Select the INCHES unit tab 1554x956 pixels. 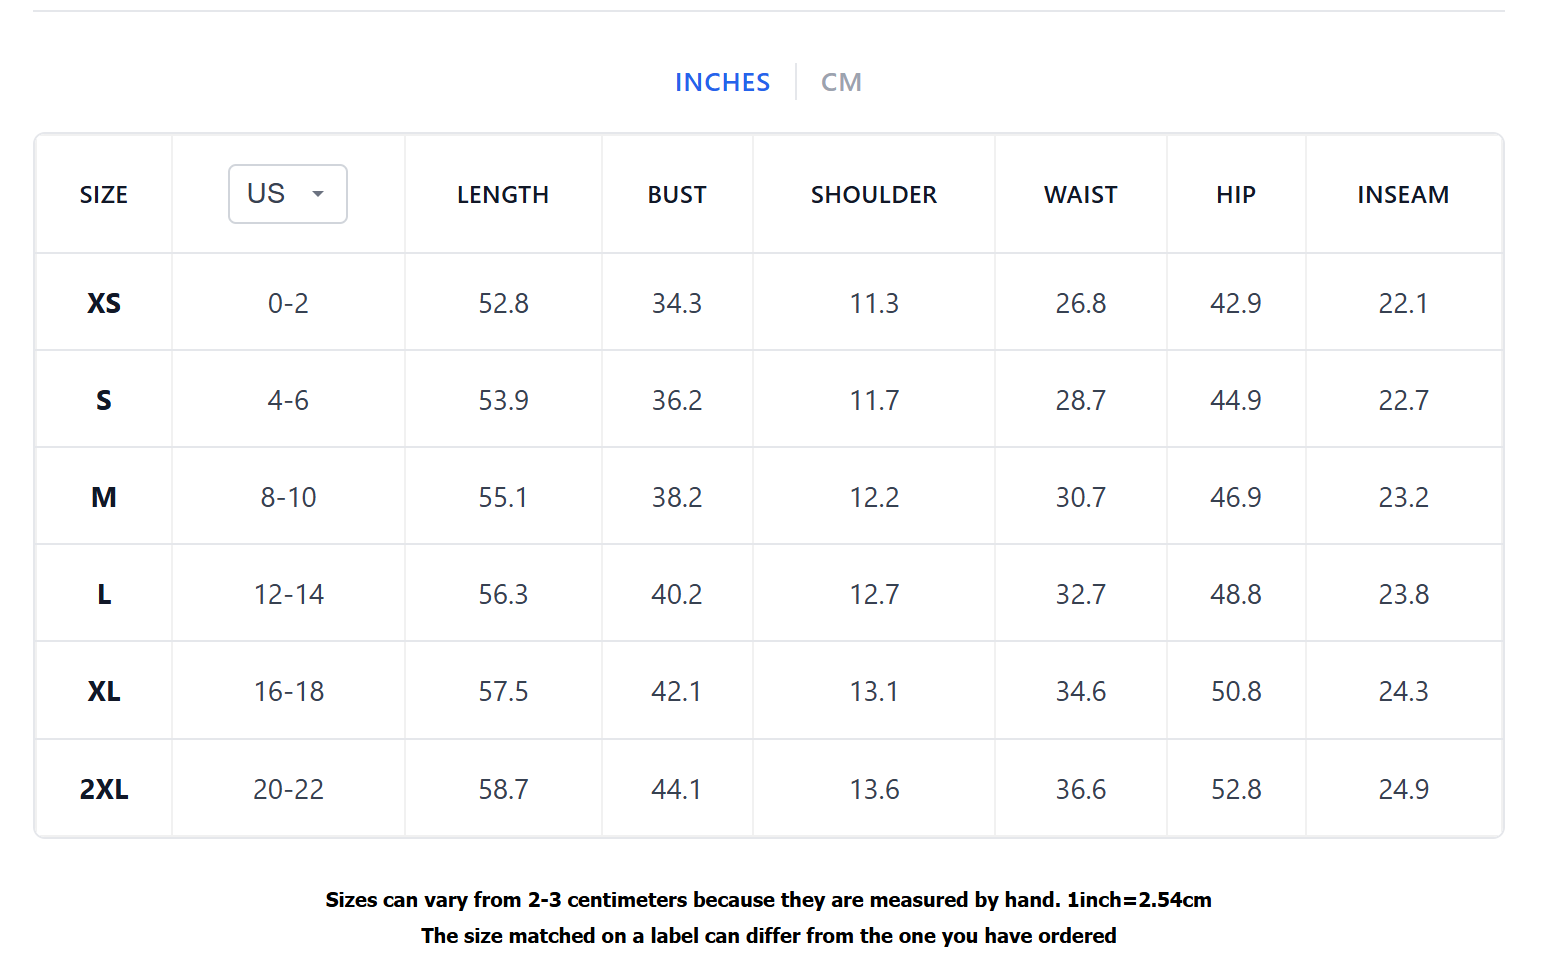tap(722, 82)
